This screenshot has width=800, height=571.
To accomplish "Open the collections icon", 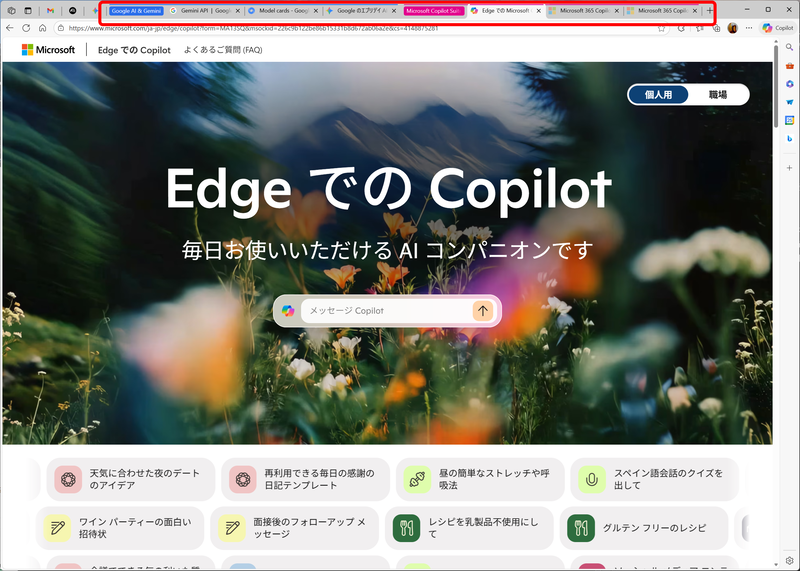I will (x=716, y=29).
